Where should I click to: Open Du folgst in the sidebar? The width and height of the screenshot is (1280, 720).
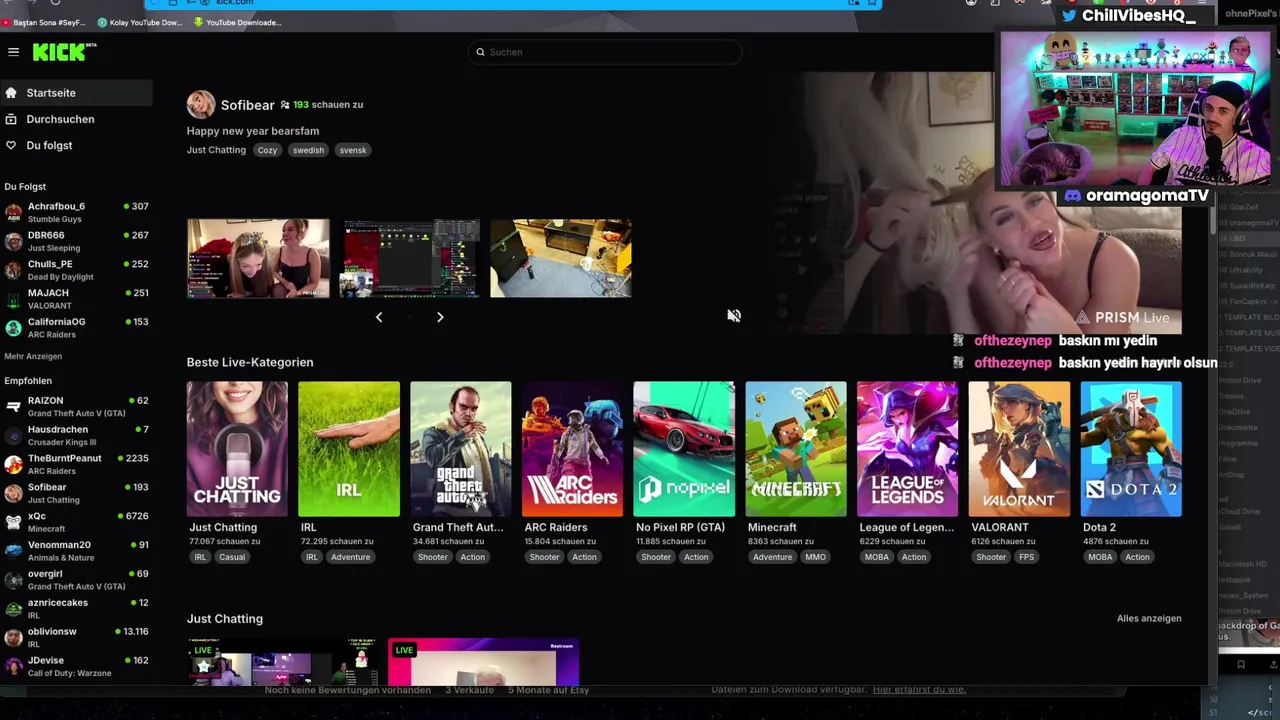click(76, 145)
